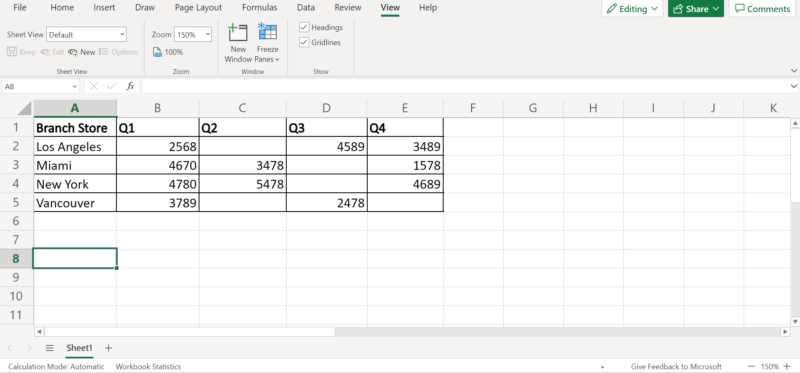Image resolution: width=800 pixels, height=373 pixels.
Task: Select column F header
Action: (473, 108)
